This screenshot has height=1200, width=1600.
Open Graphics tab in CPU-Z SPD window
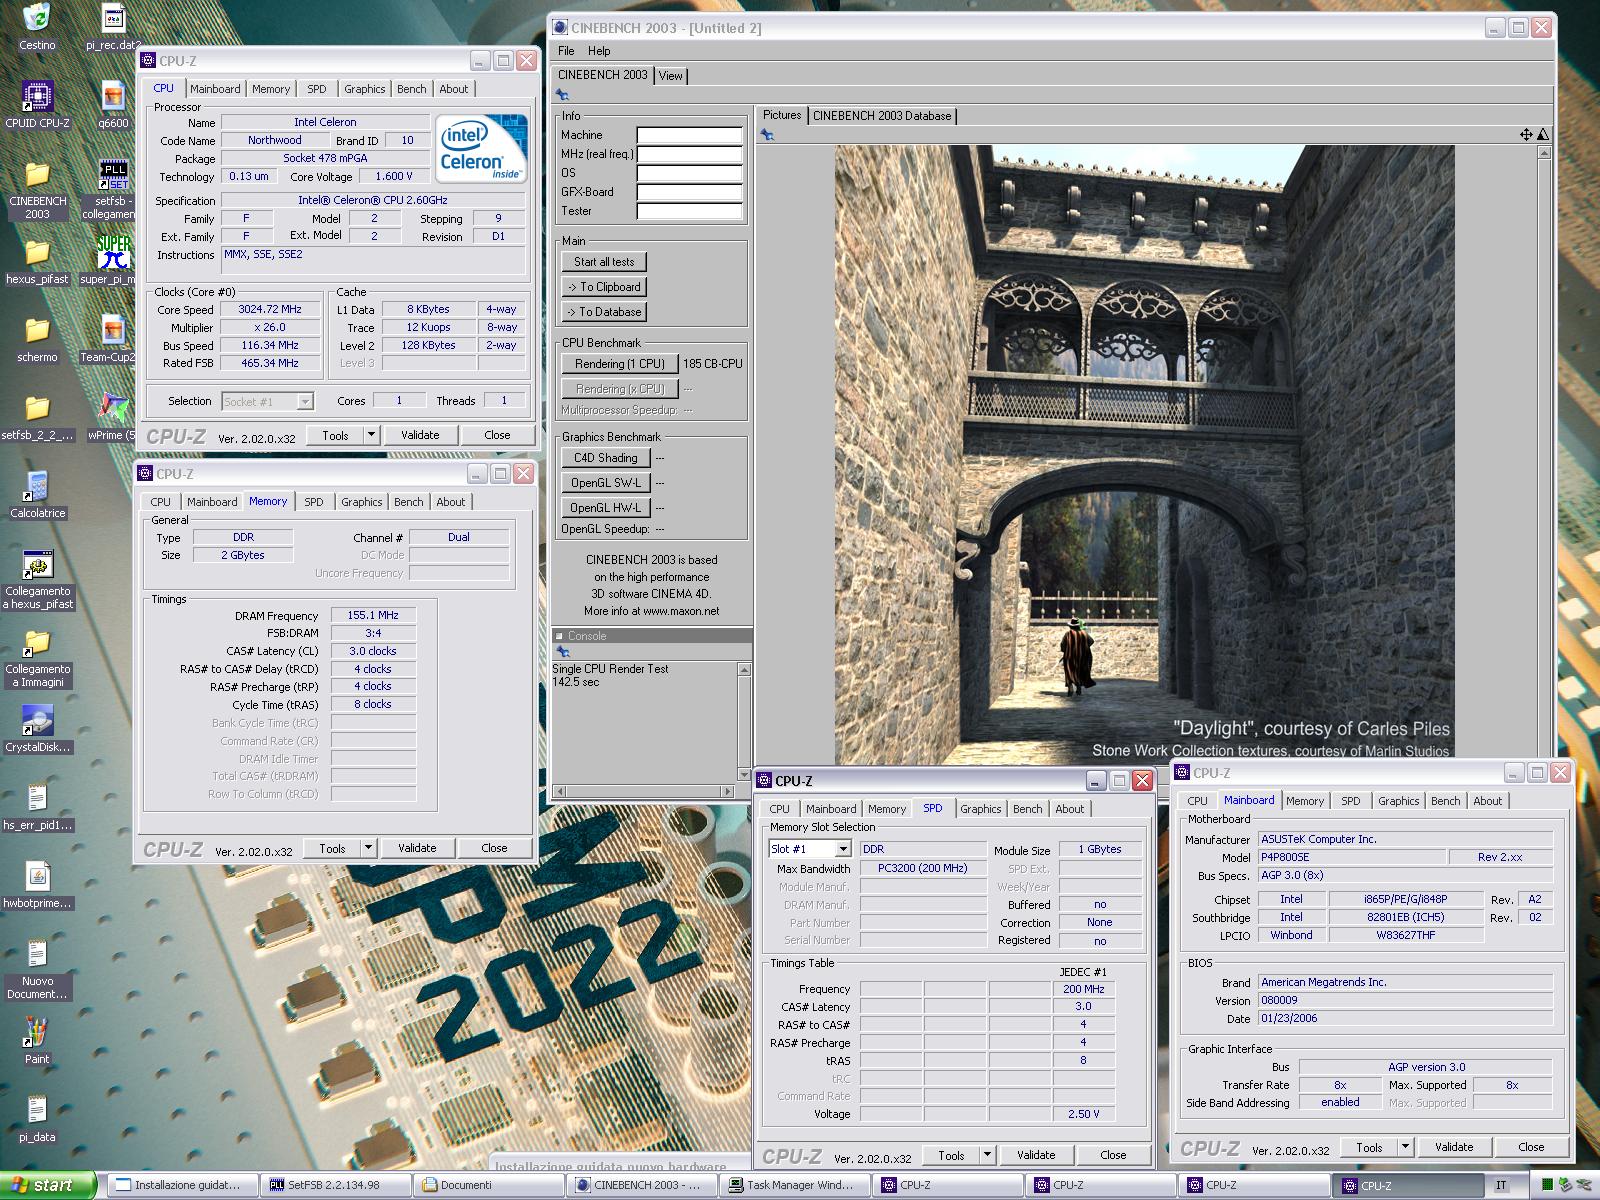(980, 809)
